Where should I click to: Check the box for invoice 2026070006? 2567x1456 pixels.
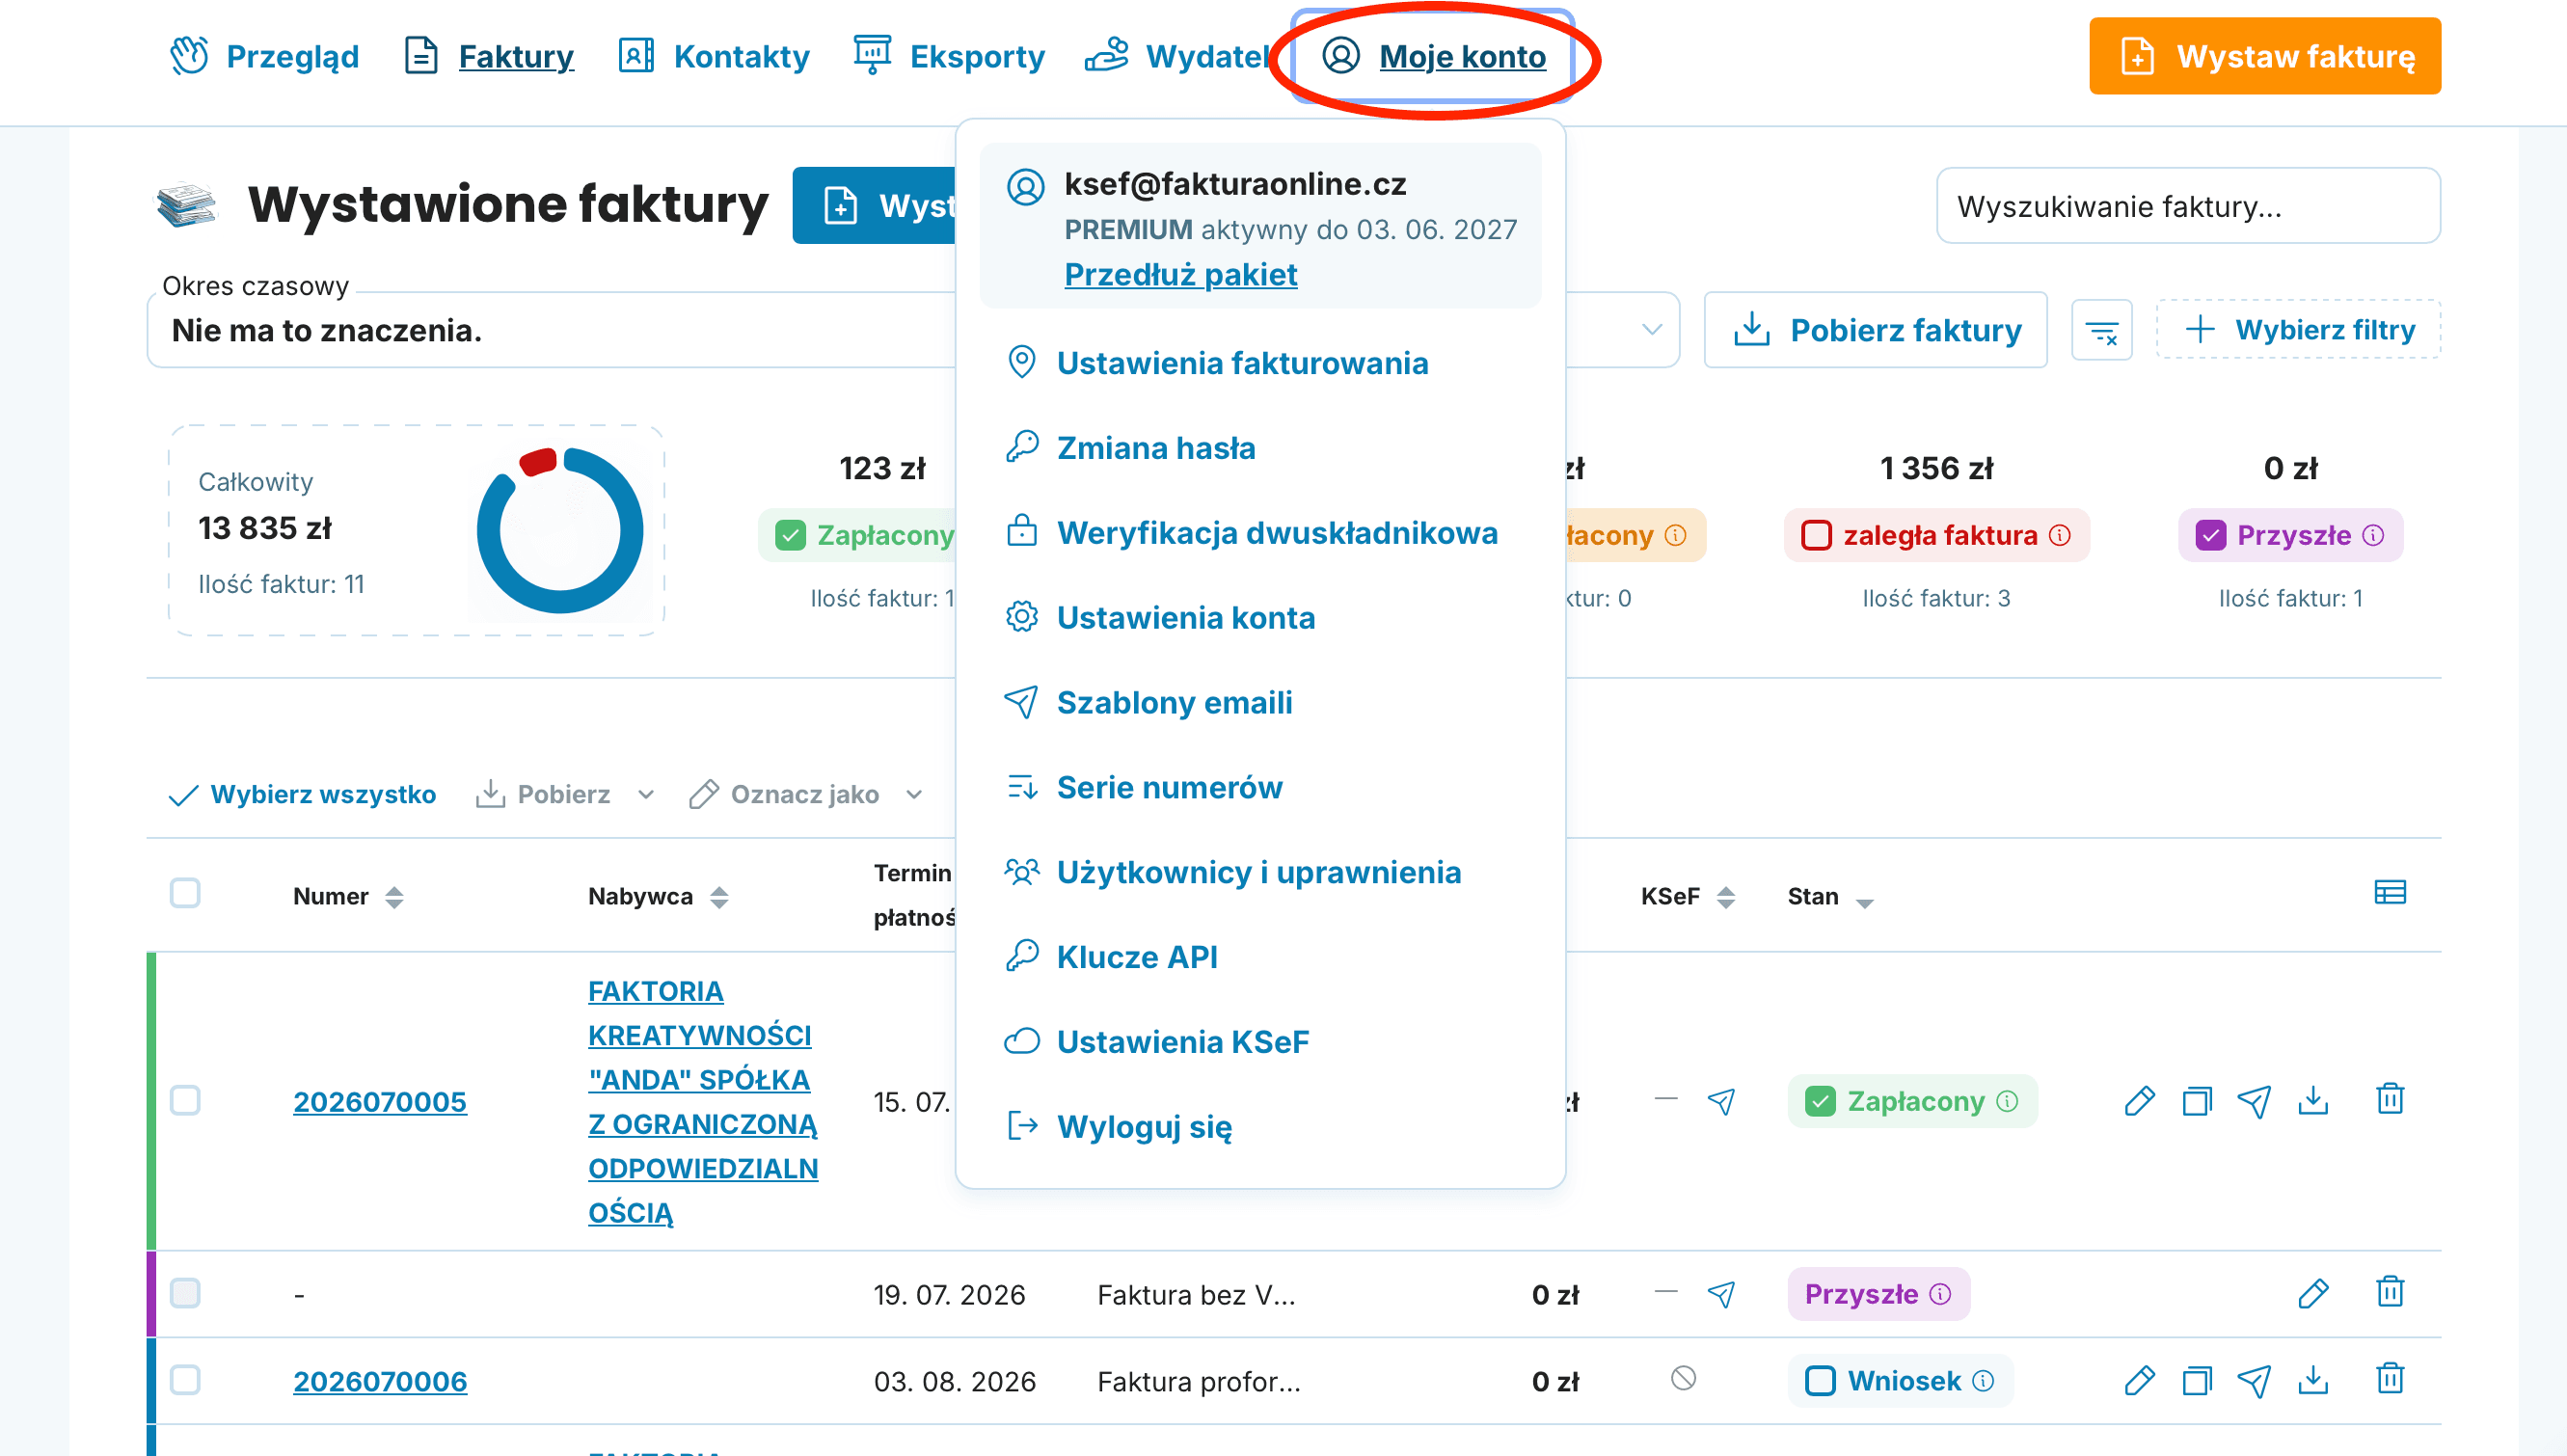185,1380
